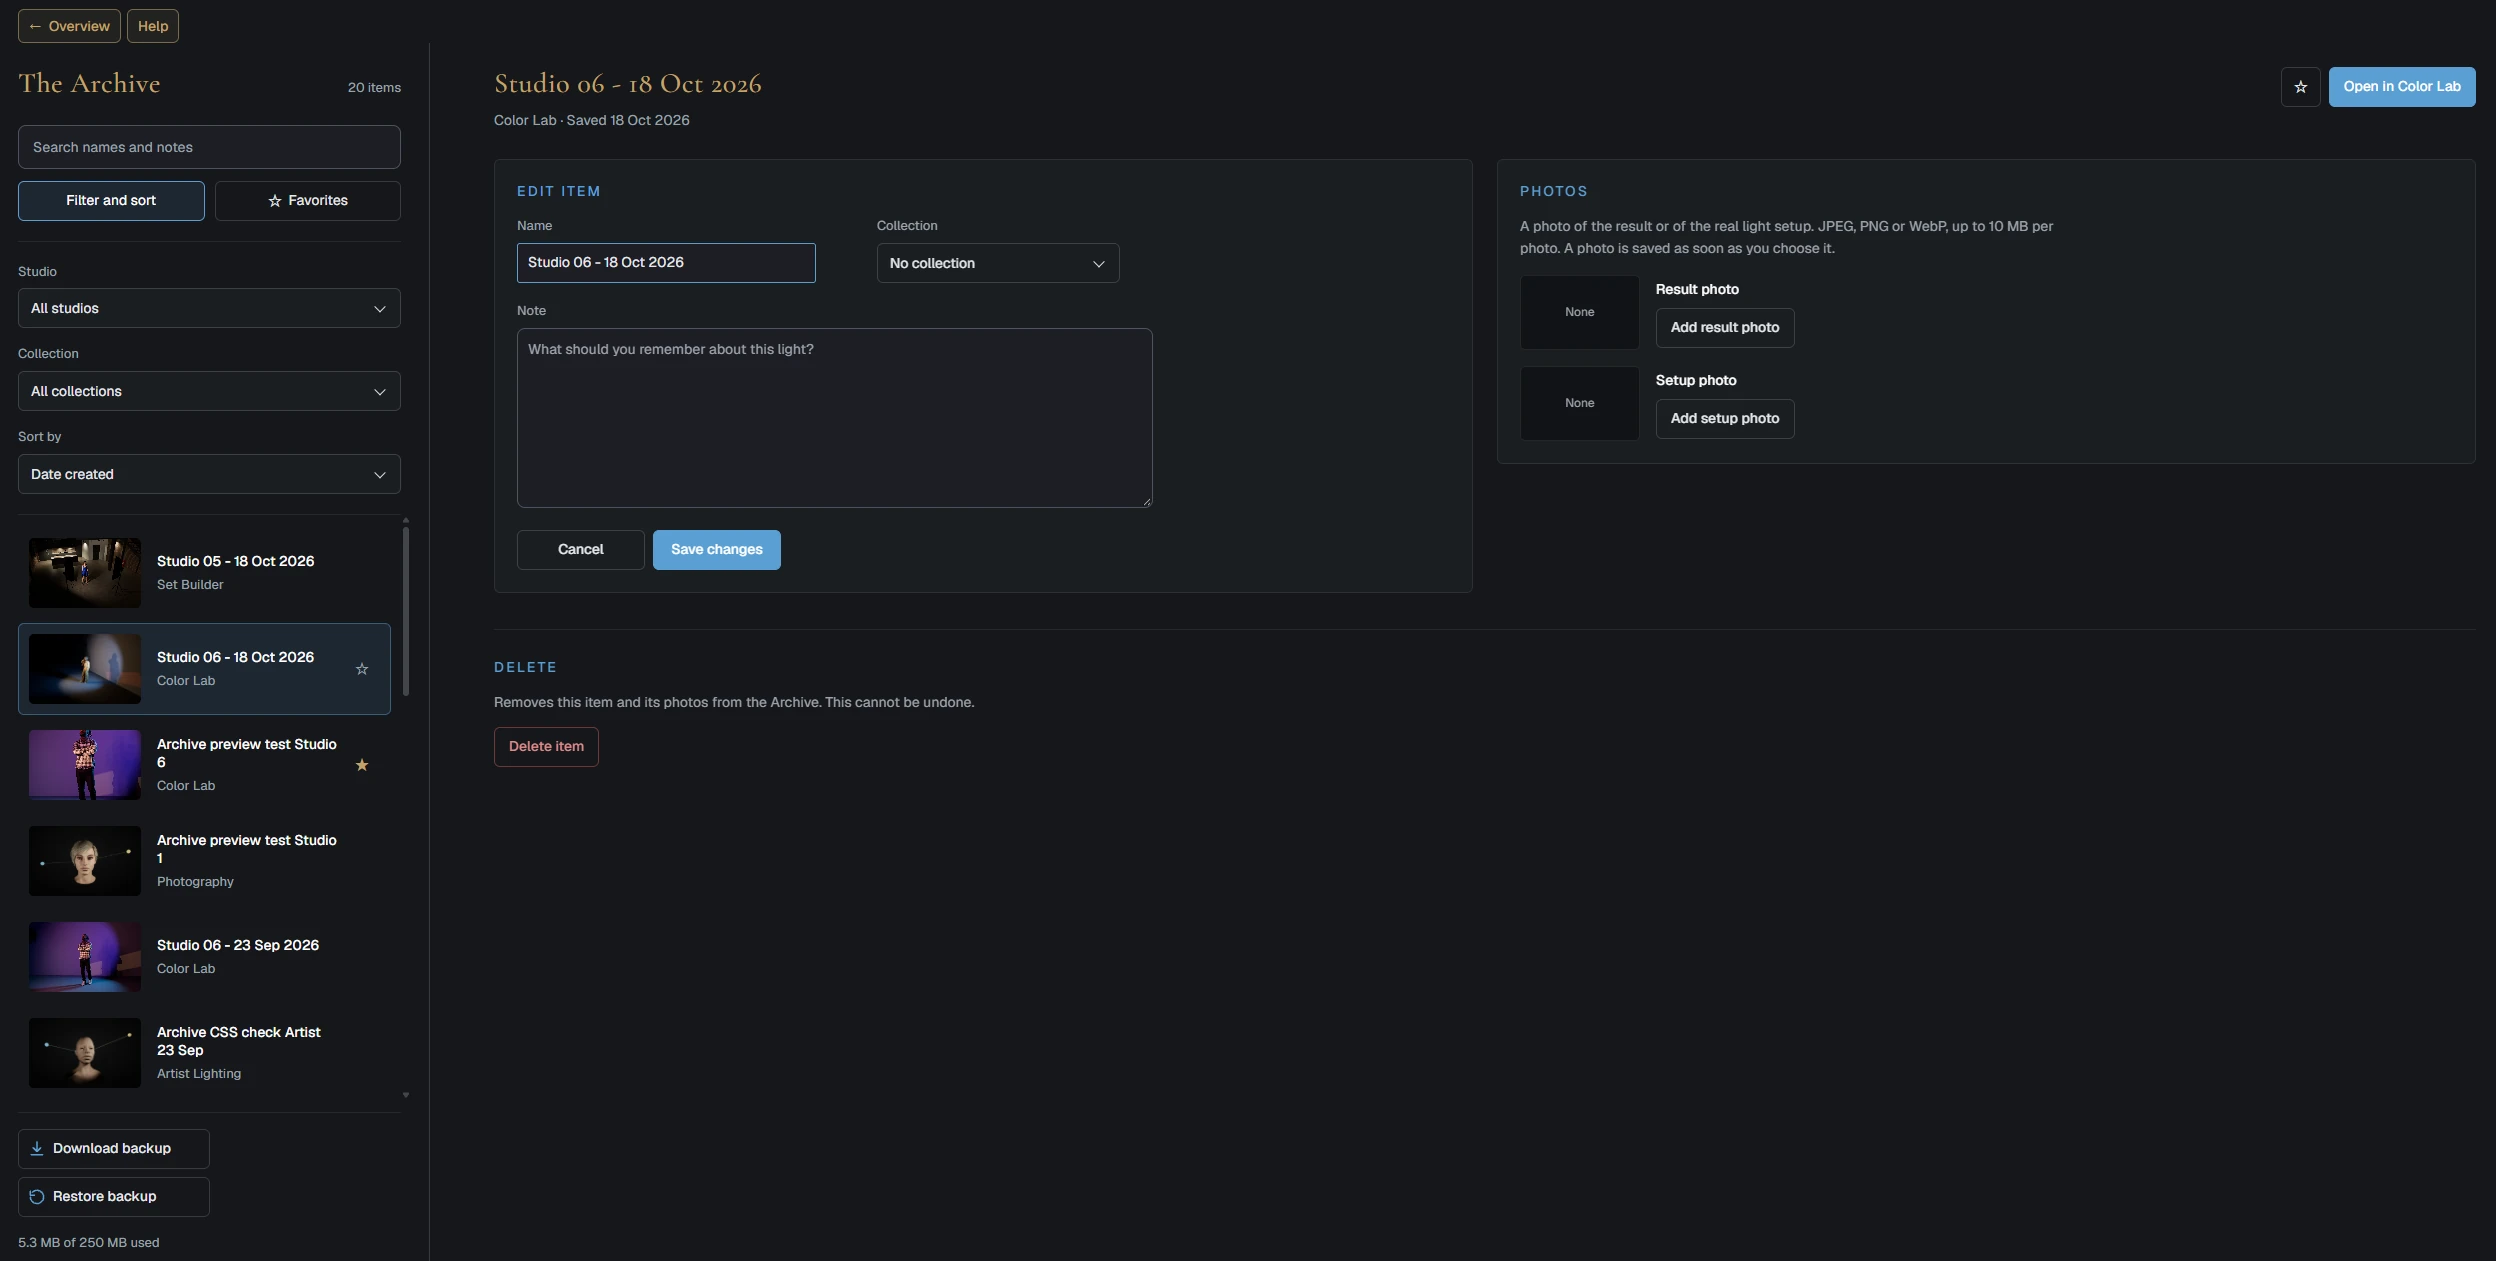This screenshot has width=2496, height=1261.
Task: Open the All collections dropdown
Action: 209,391
